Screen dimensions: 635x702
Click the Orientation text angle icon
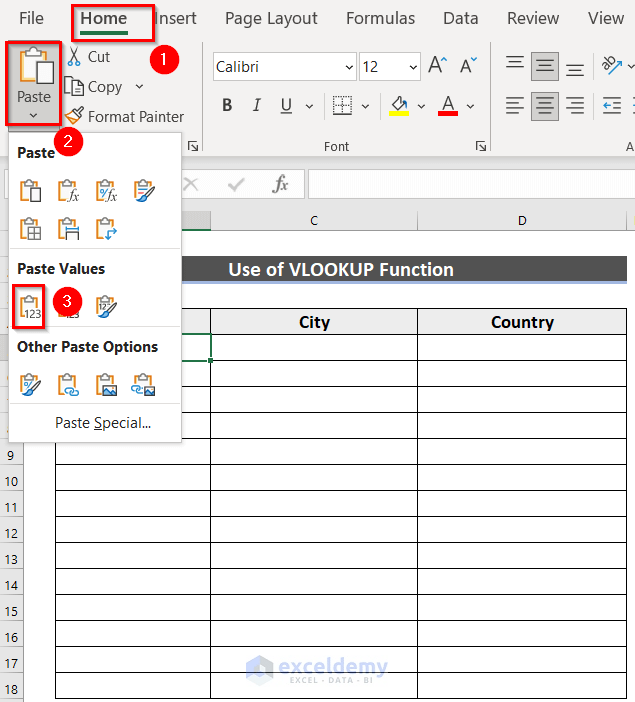(x=612, y=65)
